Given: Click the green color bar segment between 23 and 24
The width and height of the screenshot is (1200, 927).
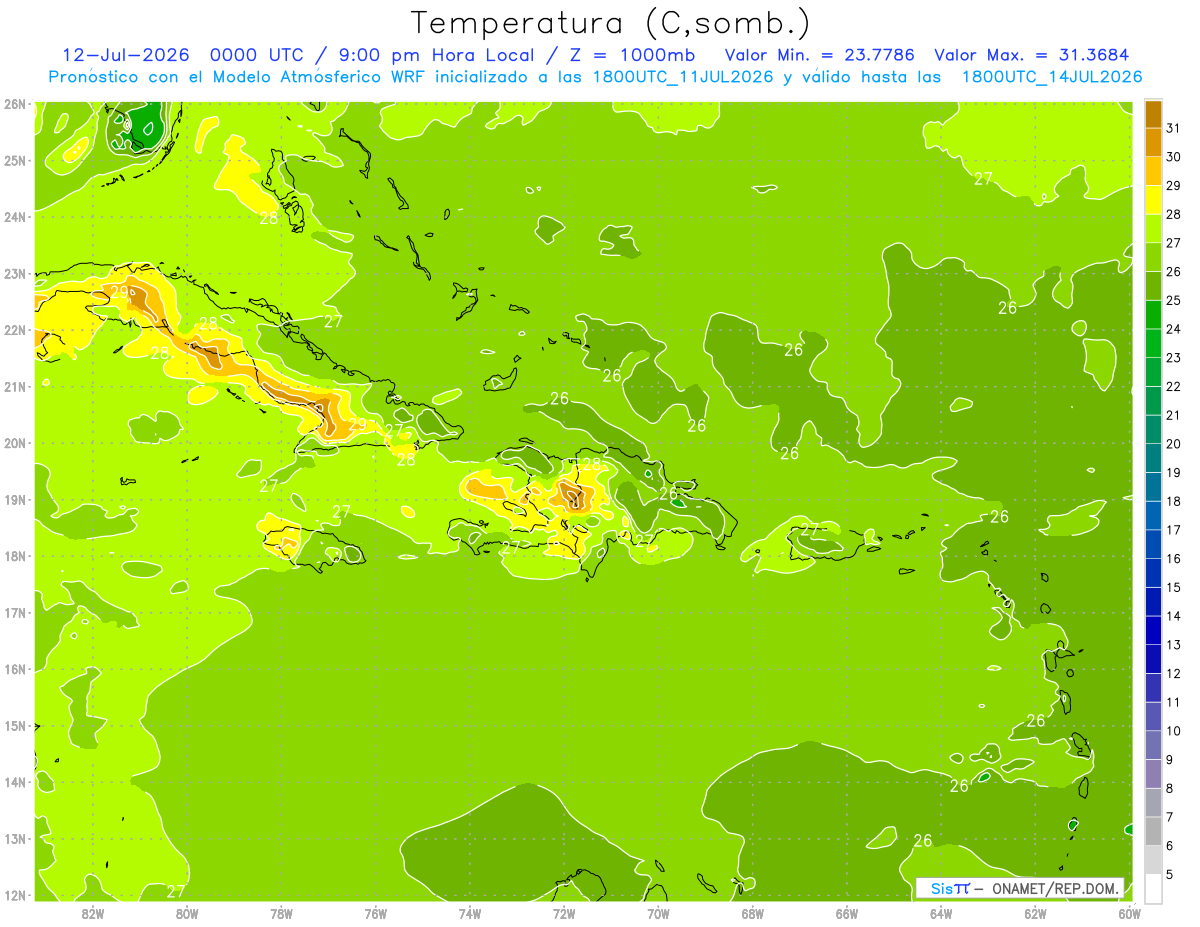Looking at the screenshot, I should [1153, 344].
